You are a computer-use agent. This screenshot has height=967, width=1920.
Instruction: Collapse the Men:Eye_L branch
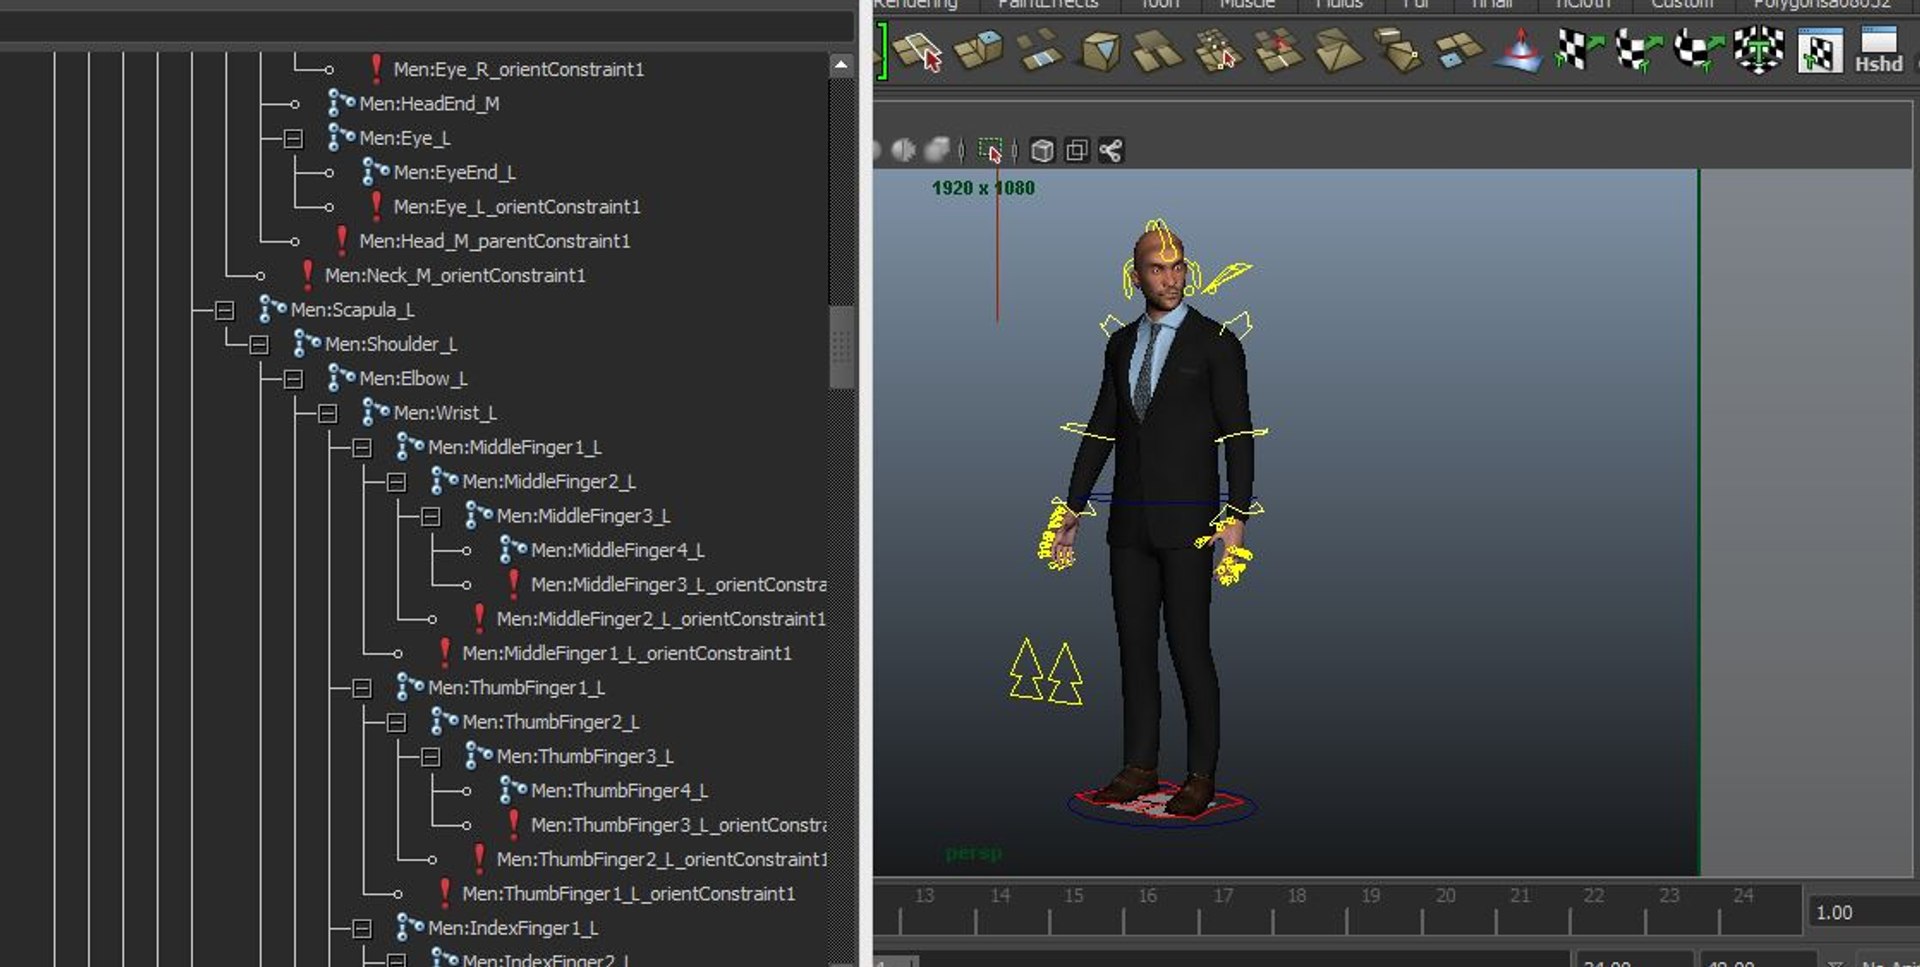pyautogui.click(x=293, y=139)
